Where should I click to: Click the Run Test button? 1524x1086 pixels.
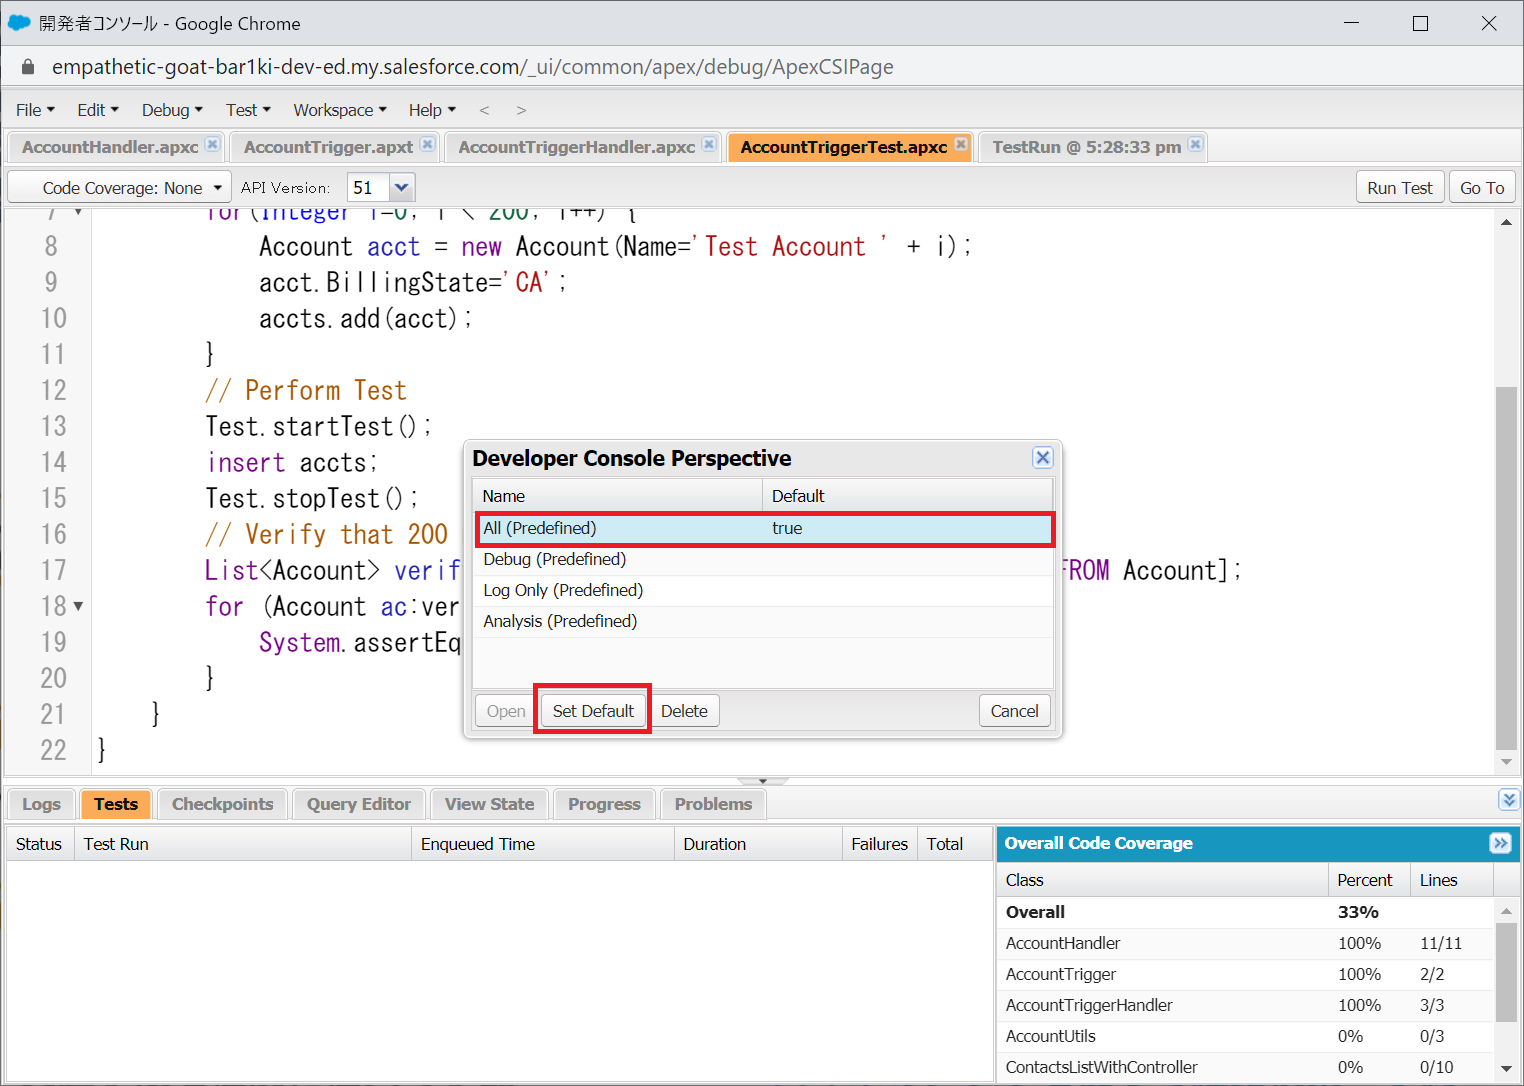tap(1399, 187)
